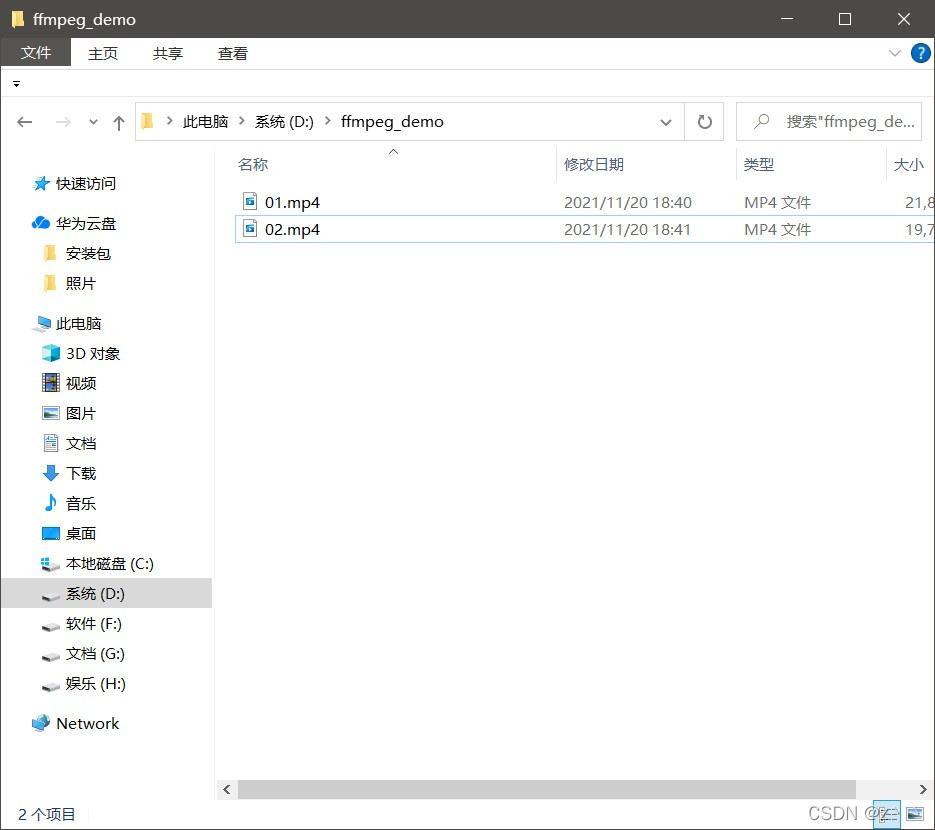Screen dimensions: 935x830
Task: Open 图片 in the sidebar
Action: pos(81,413)
